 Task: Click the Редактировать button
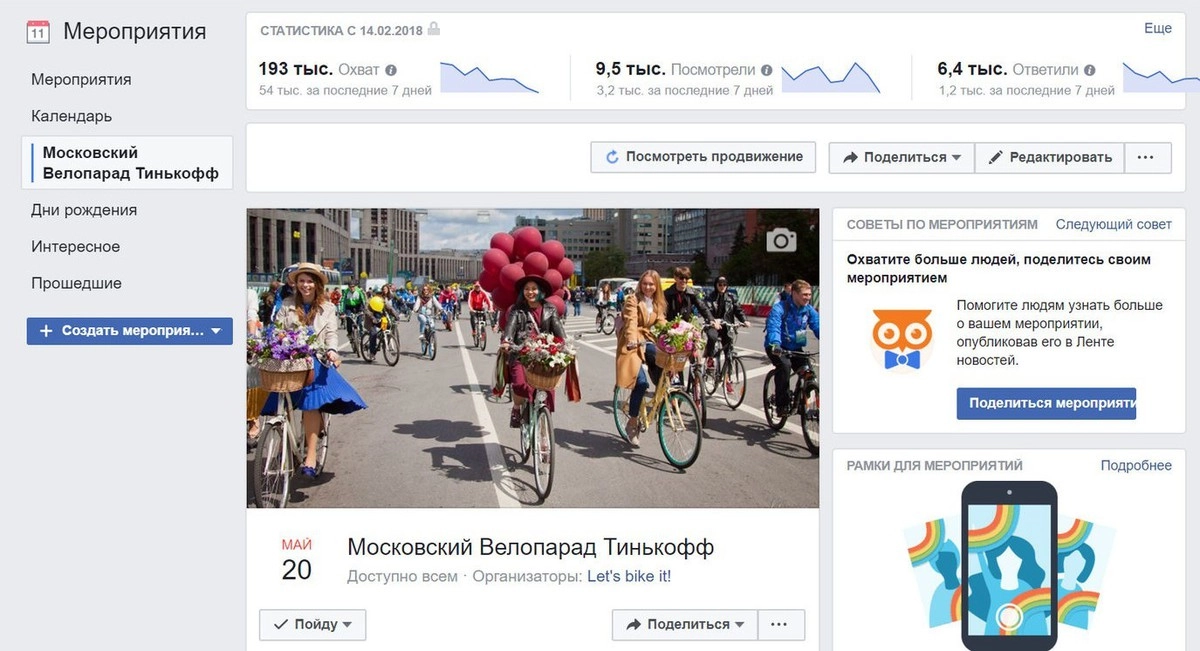1049,157
